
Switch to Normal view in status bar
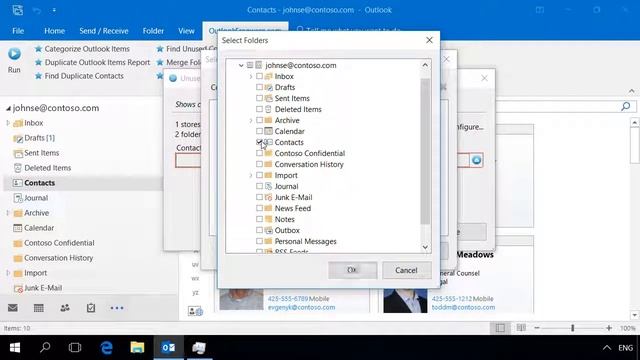tap(500, 328)
